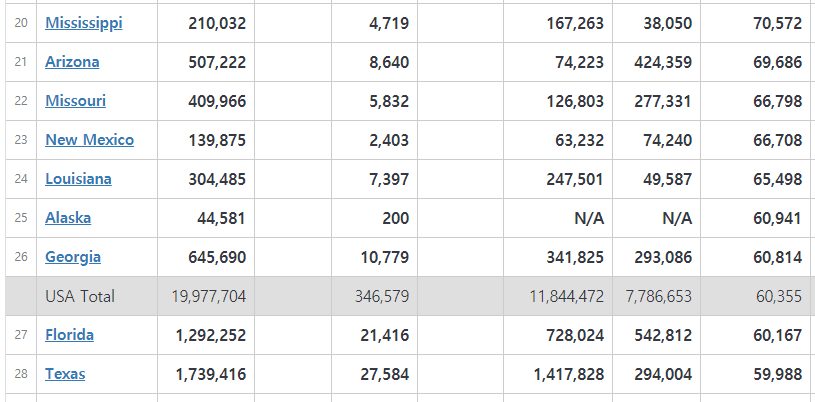Screen dimensions: 815x402
Task: Click Florida deaths value 21,416
Action: click(384, 335)
